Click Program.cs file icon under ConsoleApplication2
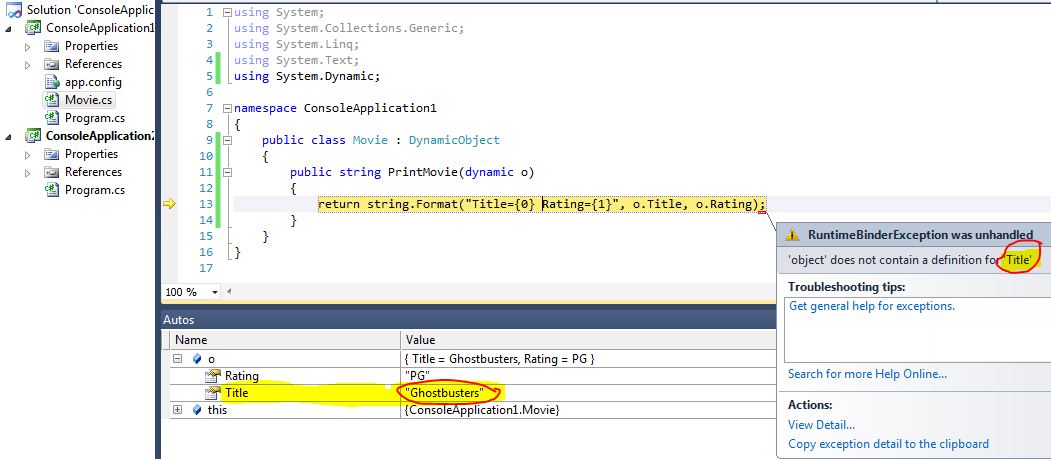 pos(52,190)
